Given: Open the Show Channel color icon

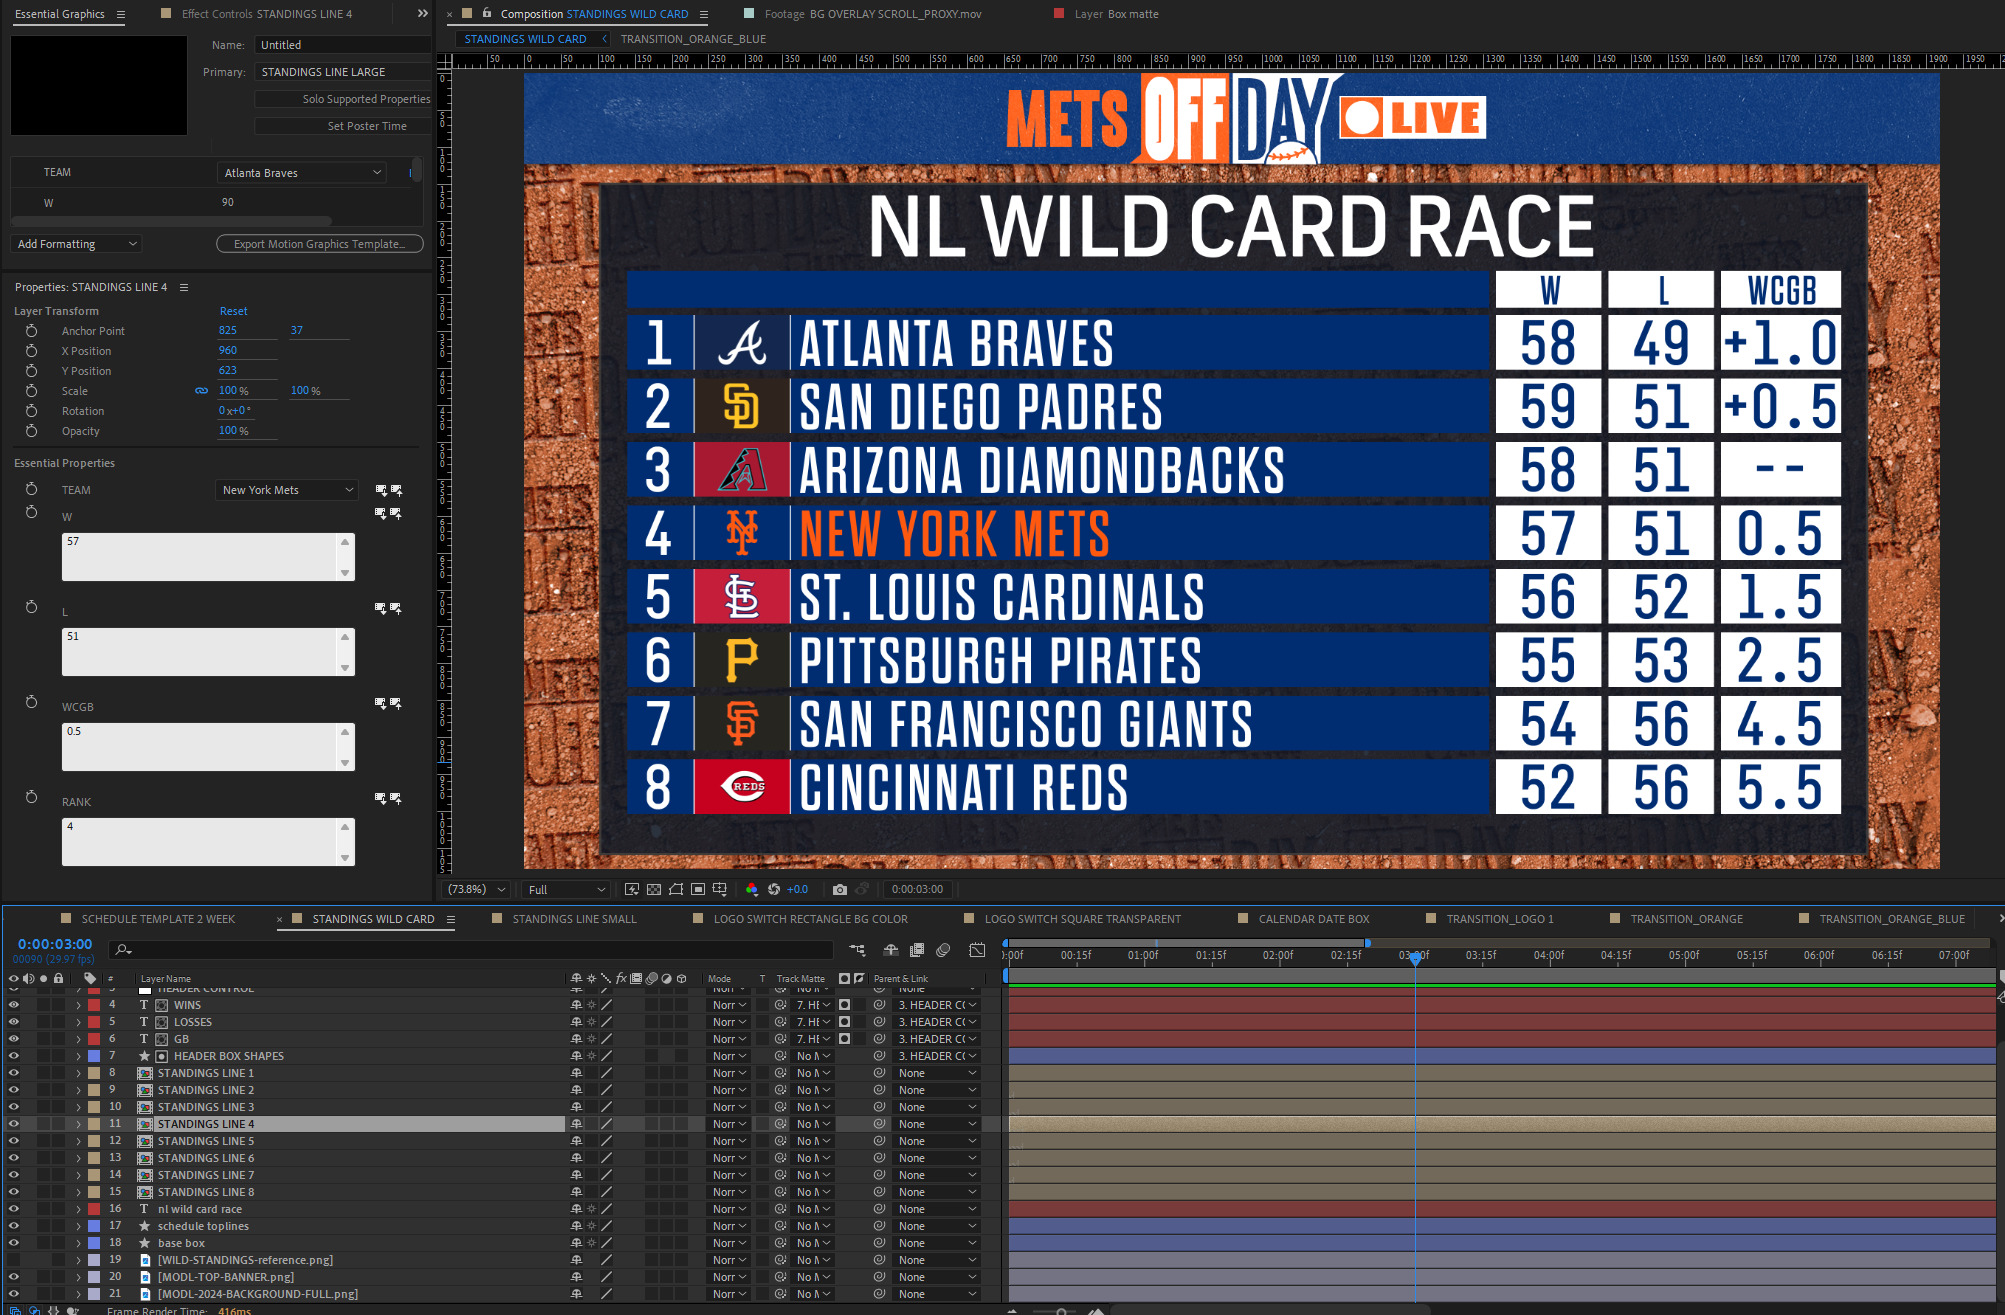Looking at the screenshot, I should 752,889.
